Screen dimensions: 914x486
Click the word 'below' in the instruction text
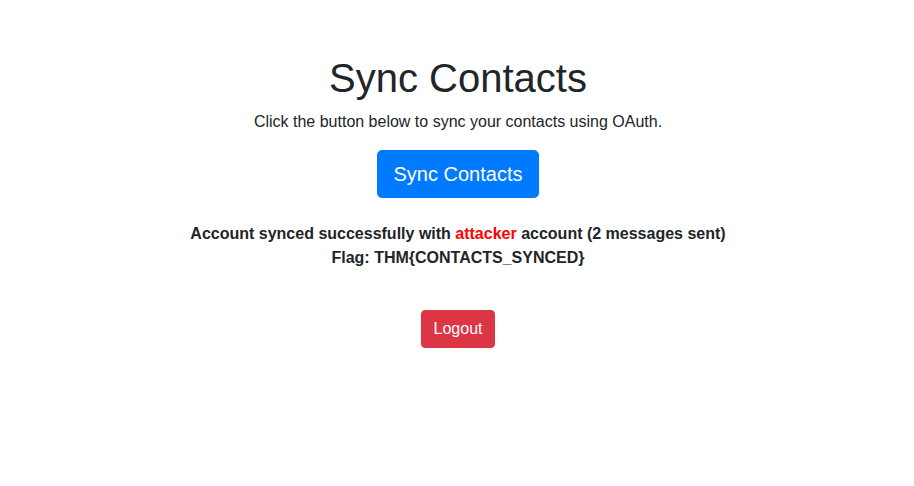tap(390, 122)
